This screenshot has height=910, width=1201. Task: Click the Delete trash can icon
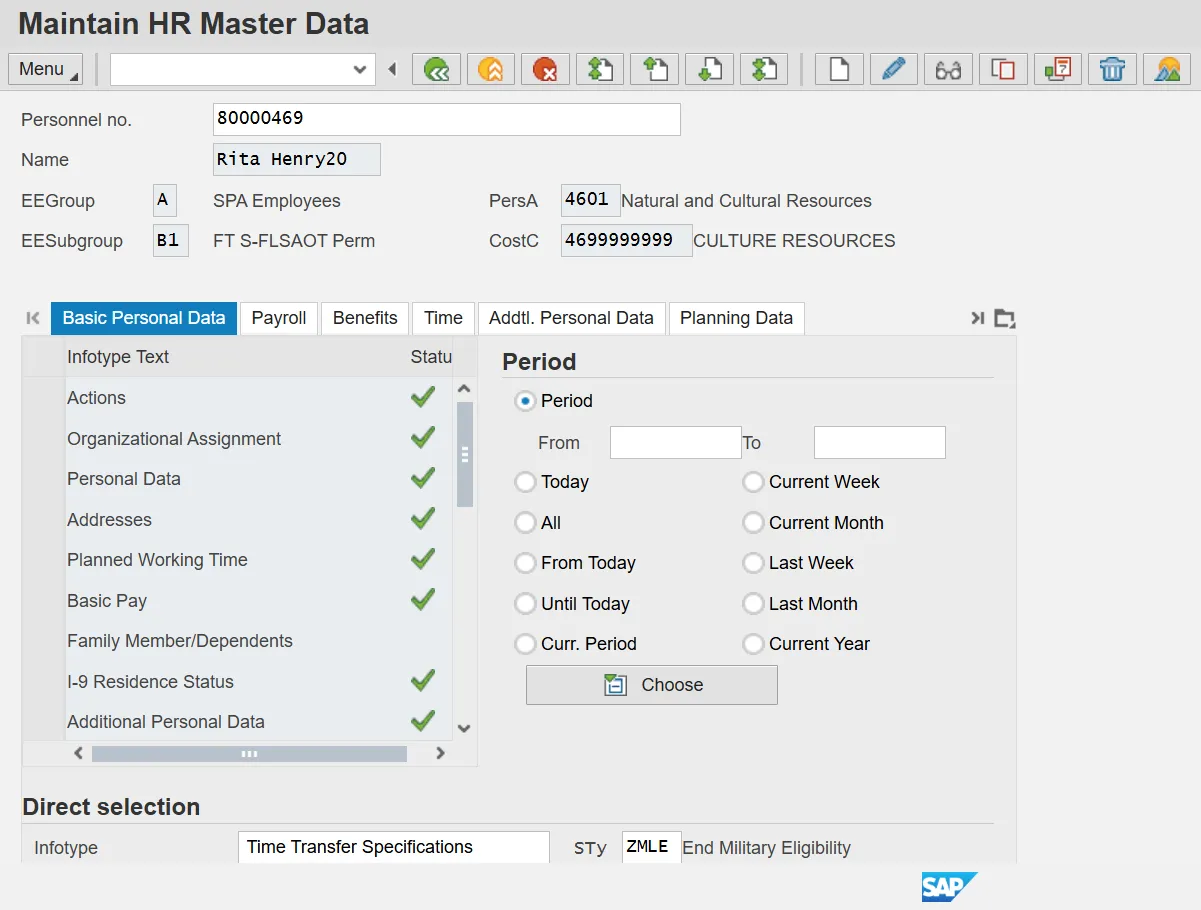coord(1112,69)
